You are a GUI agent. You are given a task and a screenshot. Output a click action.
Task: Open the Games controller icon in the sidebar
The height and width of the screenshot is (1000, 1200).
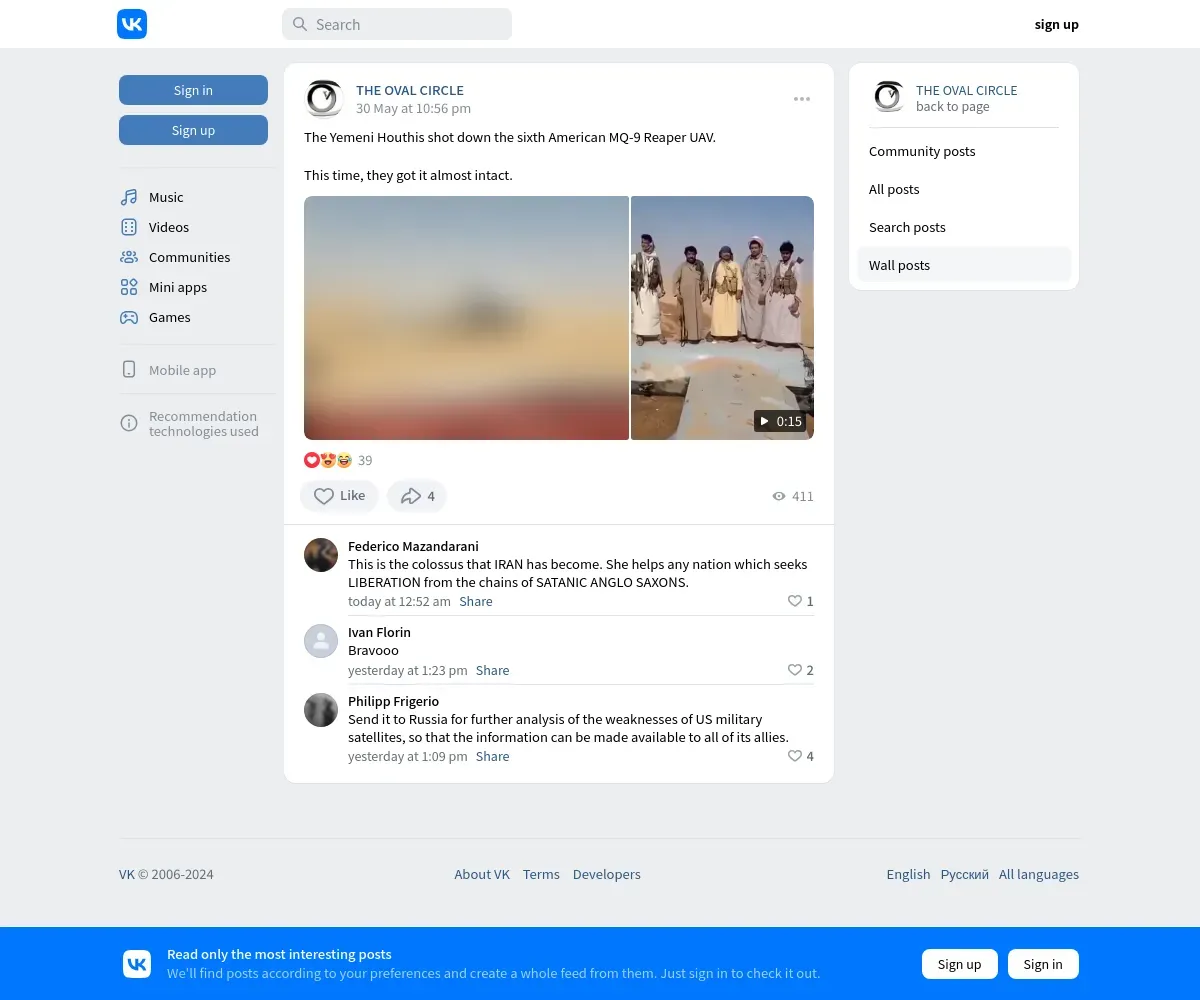[129, 317]
